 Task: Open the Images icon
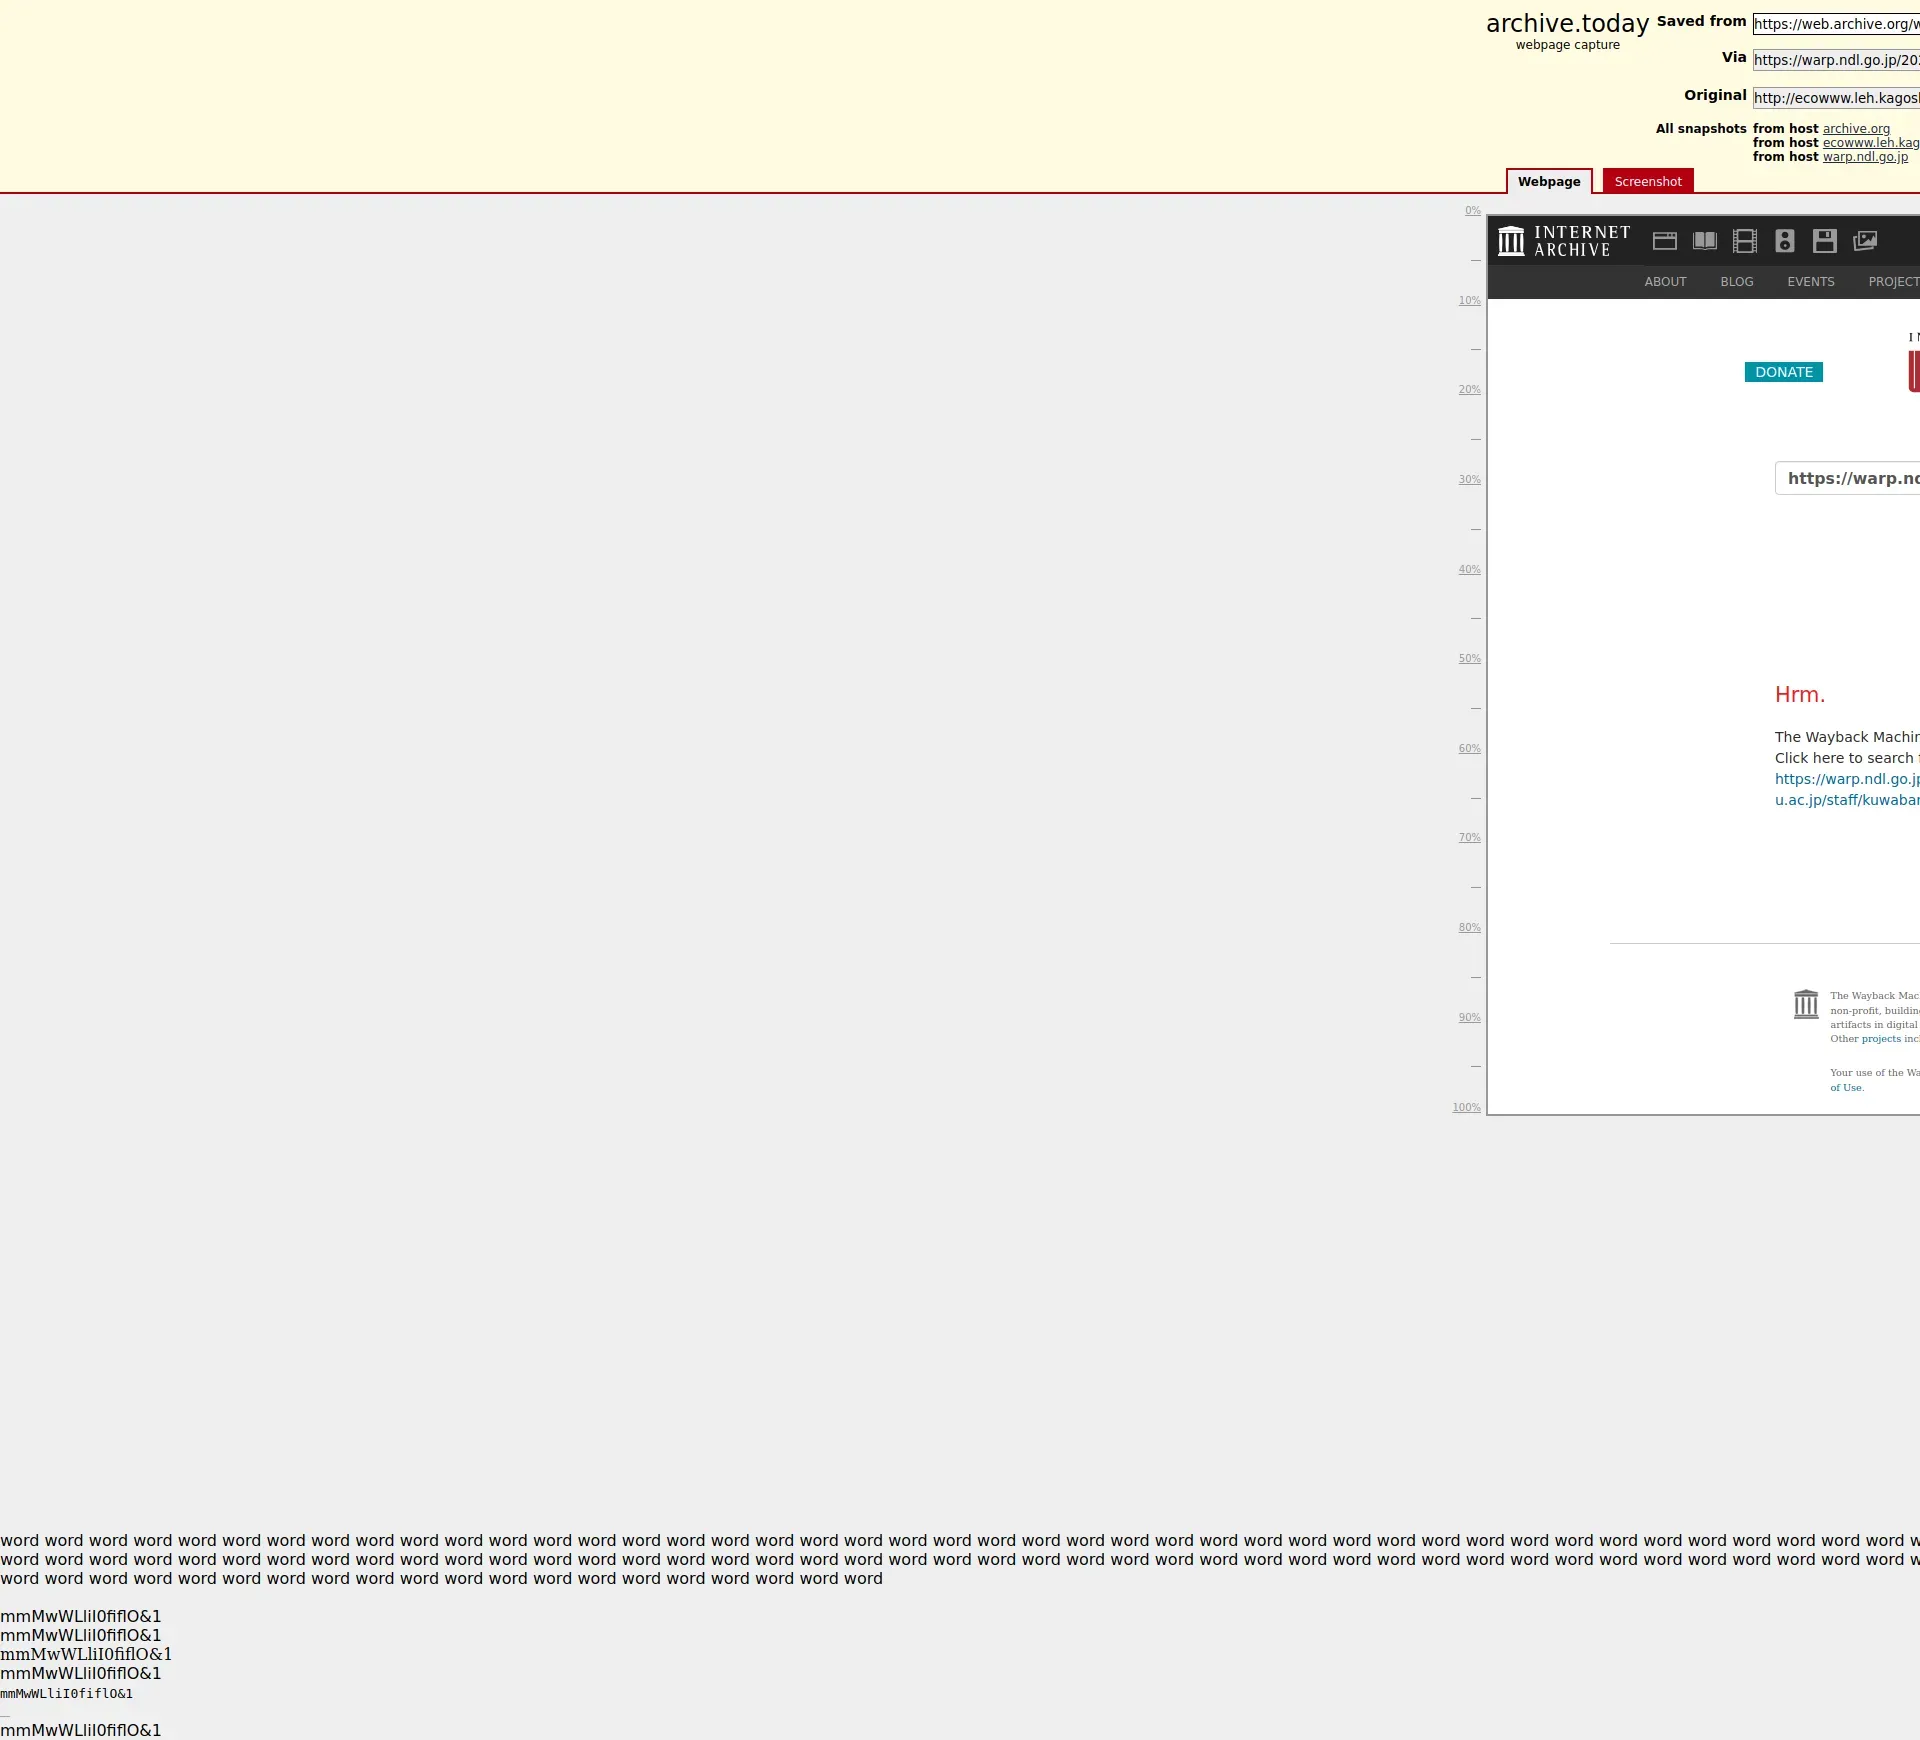pyautogui.click(x=1865, y=241)
